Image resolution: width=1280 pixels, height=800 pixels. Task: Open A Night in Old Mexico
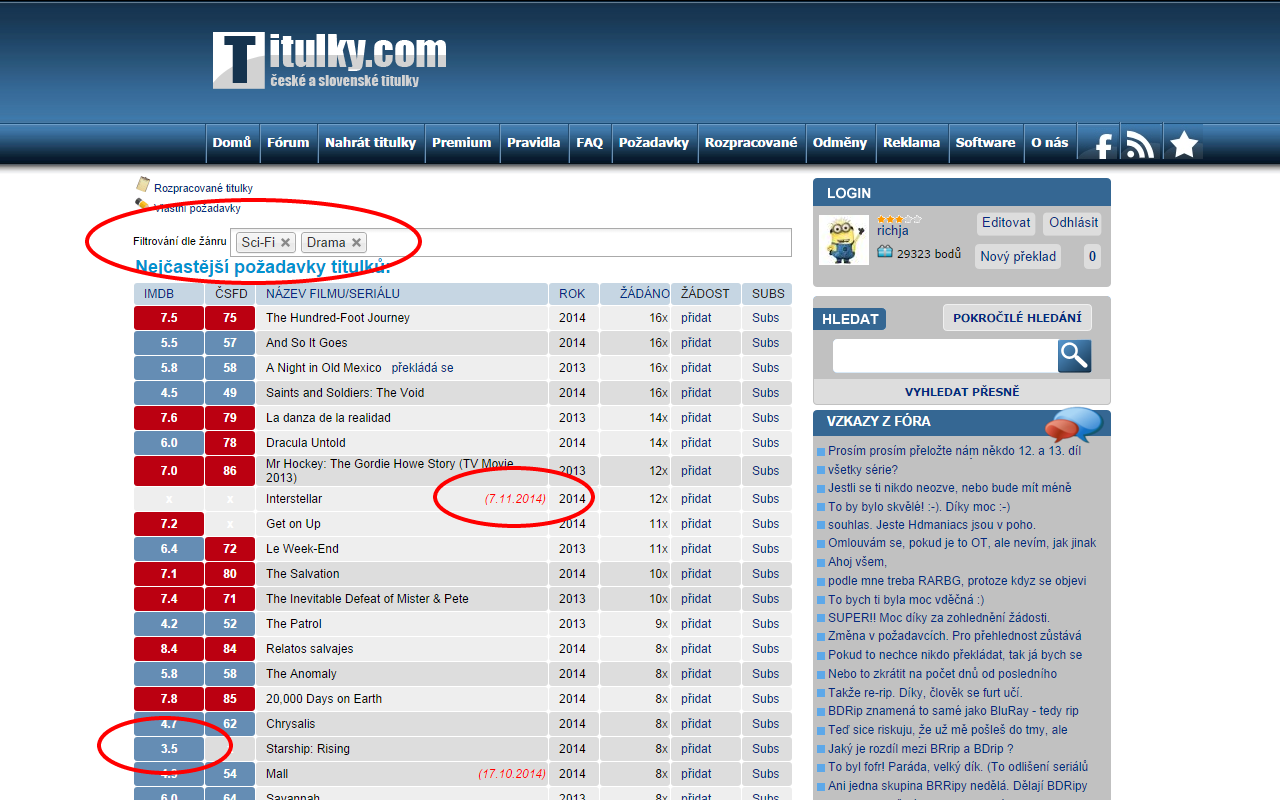[324, 368]
